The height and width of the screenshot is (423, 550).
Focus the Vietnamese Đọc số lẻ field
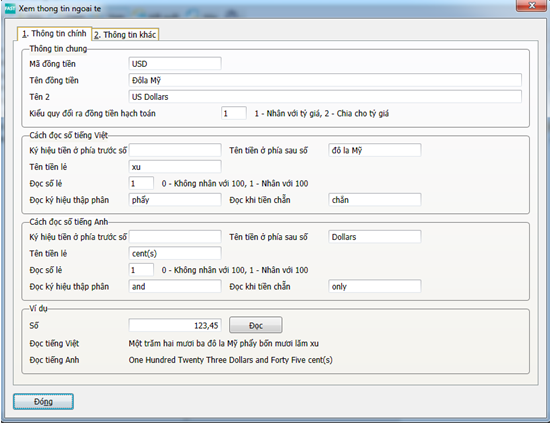tap(141, 183)
